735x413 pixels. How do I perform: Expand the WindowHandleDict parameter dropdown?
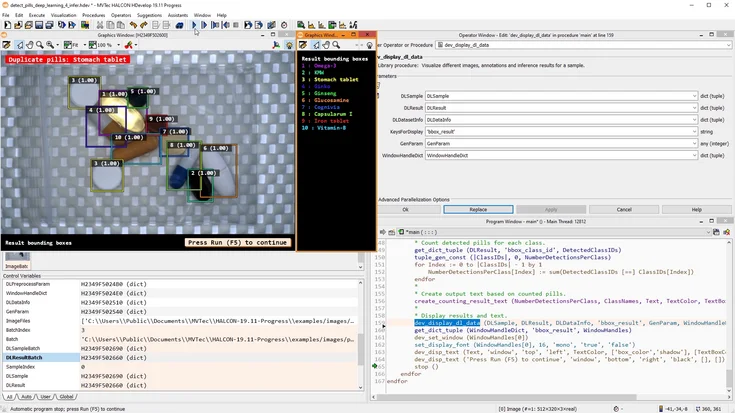pos(694,156)
